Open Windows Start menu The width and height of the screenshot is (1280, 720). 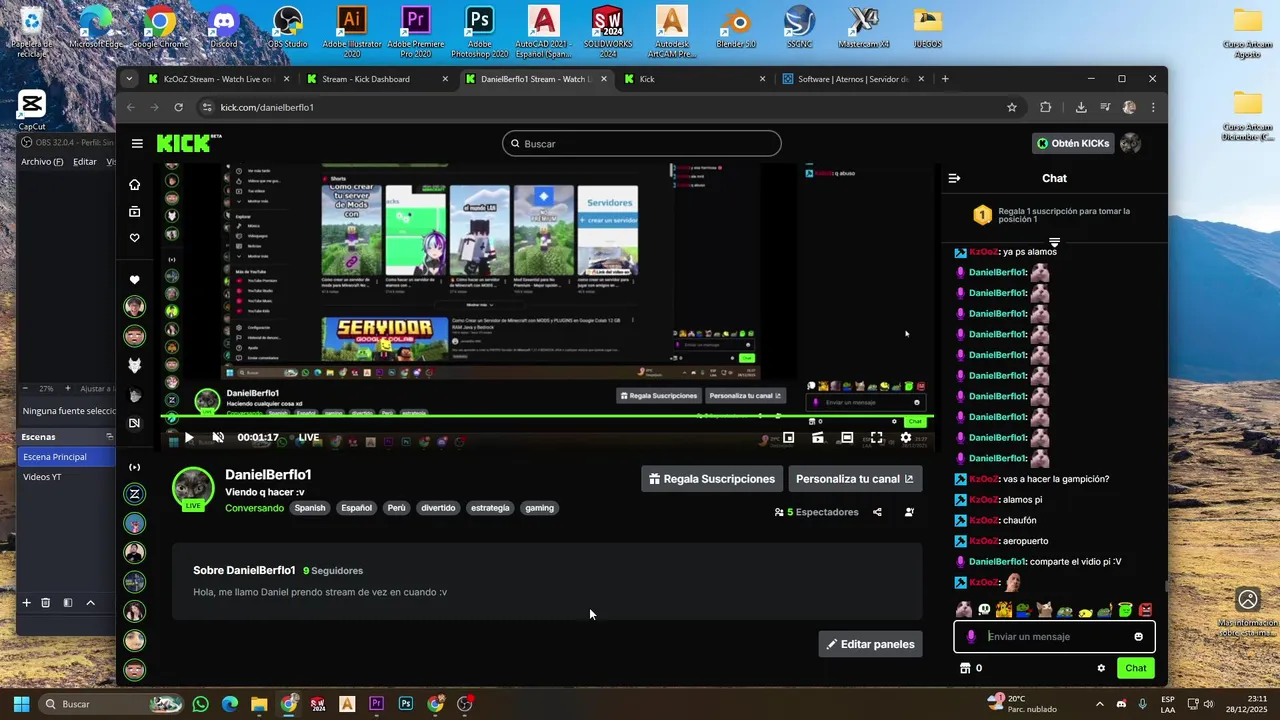[22, 704]
